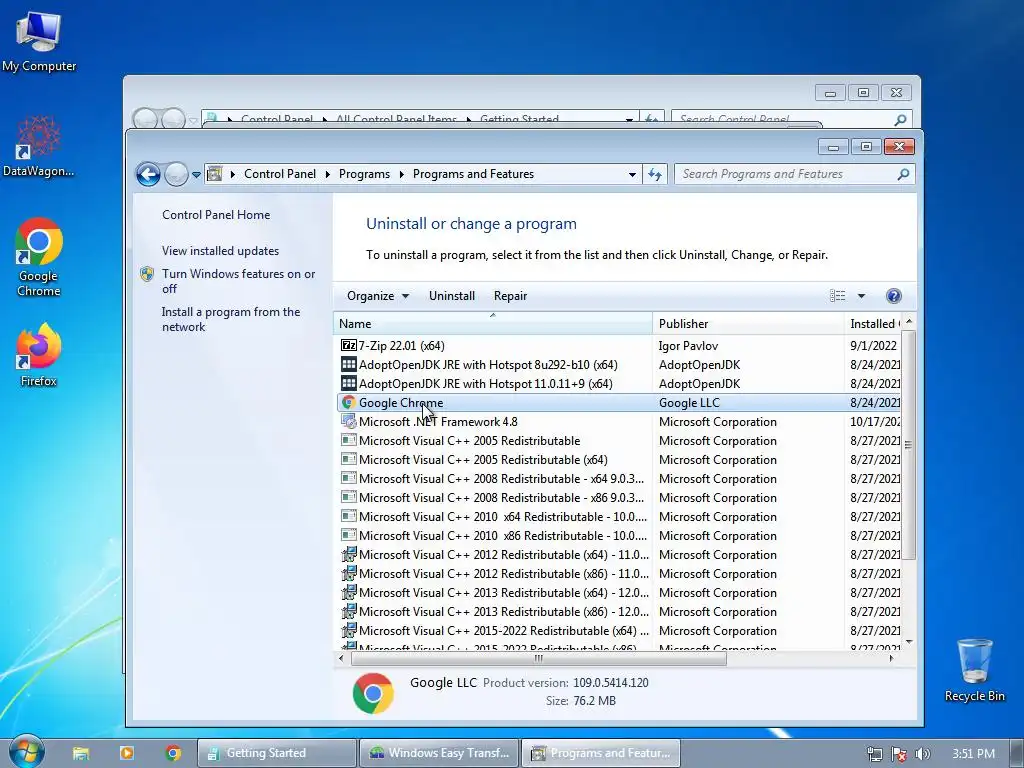Expand the Programs breadcrumb arrow
The image size is (1024, 768).
tap(400, 174)
